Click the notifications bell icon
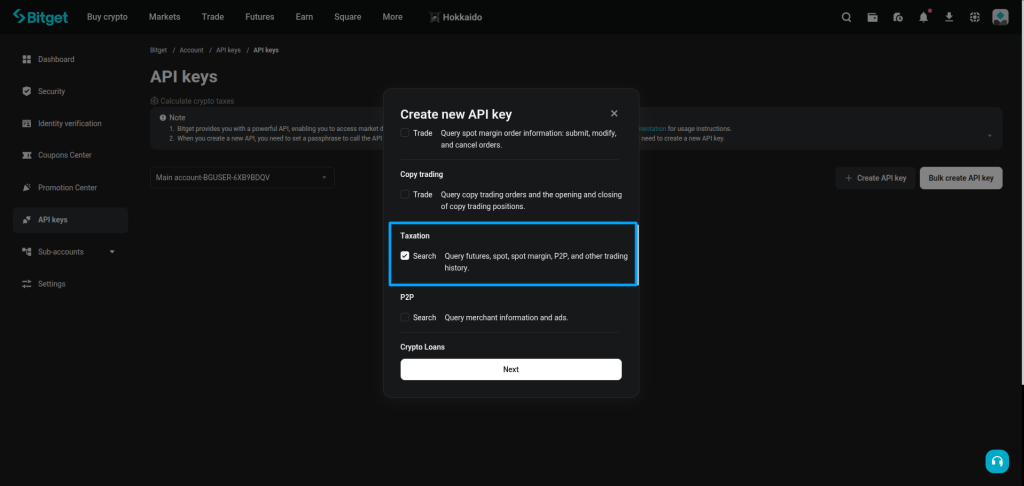The image size is (1024, 486). tap(923, 17)
